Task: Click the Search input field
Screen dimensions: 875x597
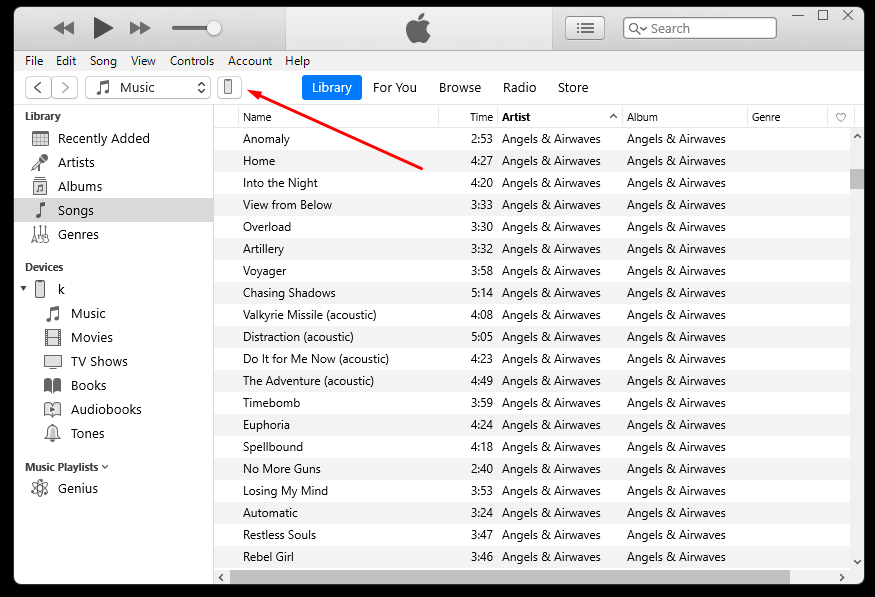Action: (x=700, y=28)
